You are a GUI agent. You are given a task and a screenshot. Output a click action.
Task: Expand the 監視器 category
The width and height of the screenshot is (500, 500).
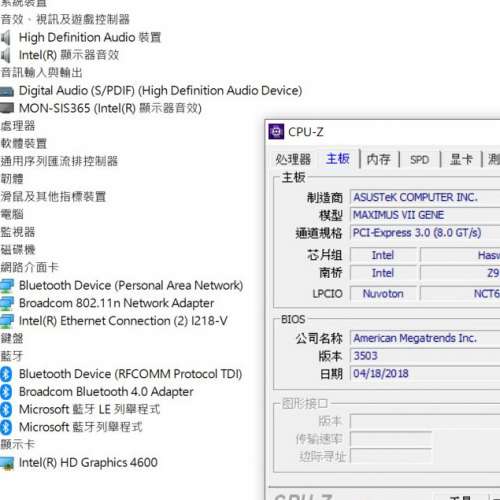coord(18,232)
